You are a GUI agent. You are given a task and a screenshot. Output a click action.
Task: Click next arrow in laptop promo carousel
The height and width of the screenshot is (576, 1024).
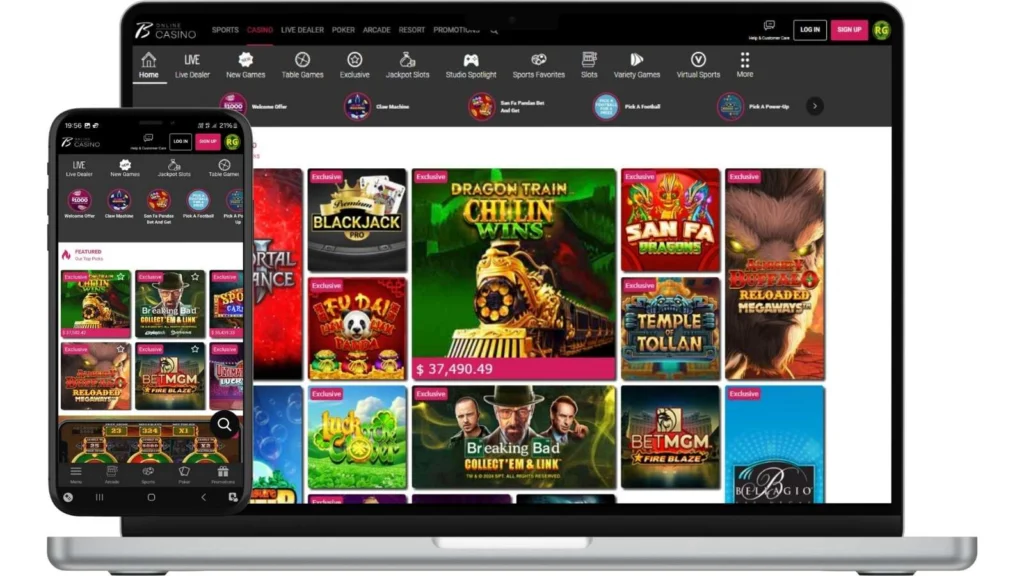pos(814,106)
